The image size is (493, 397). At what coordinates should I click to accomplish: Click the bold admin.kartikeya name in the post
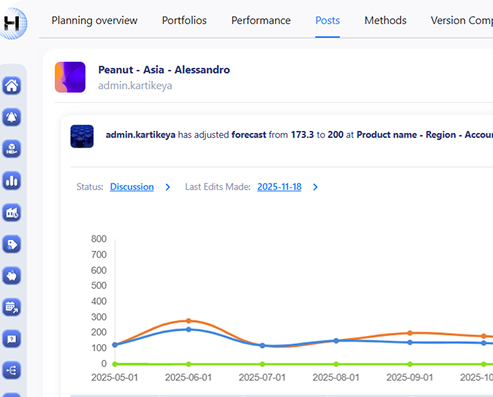point(140,135)
